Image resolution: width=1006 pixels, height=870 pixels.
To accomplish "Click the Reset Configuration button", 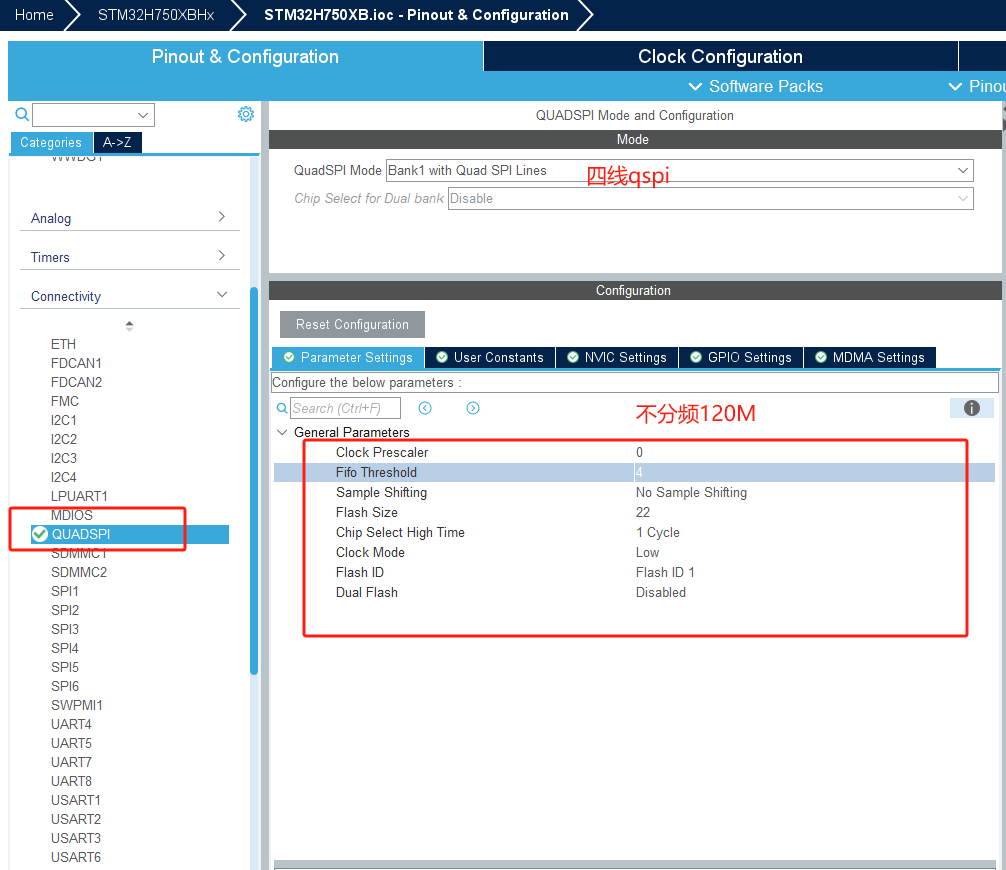I will coord(352,325).
